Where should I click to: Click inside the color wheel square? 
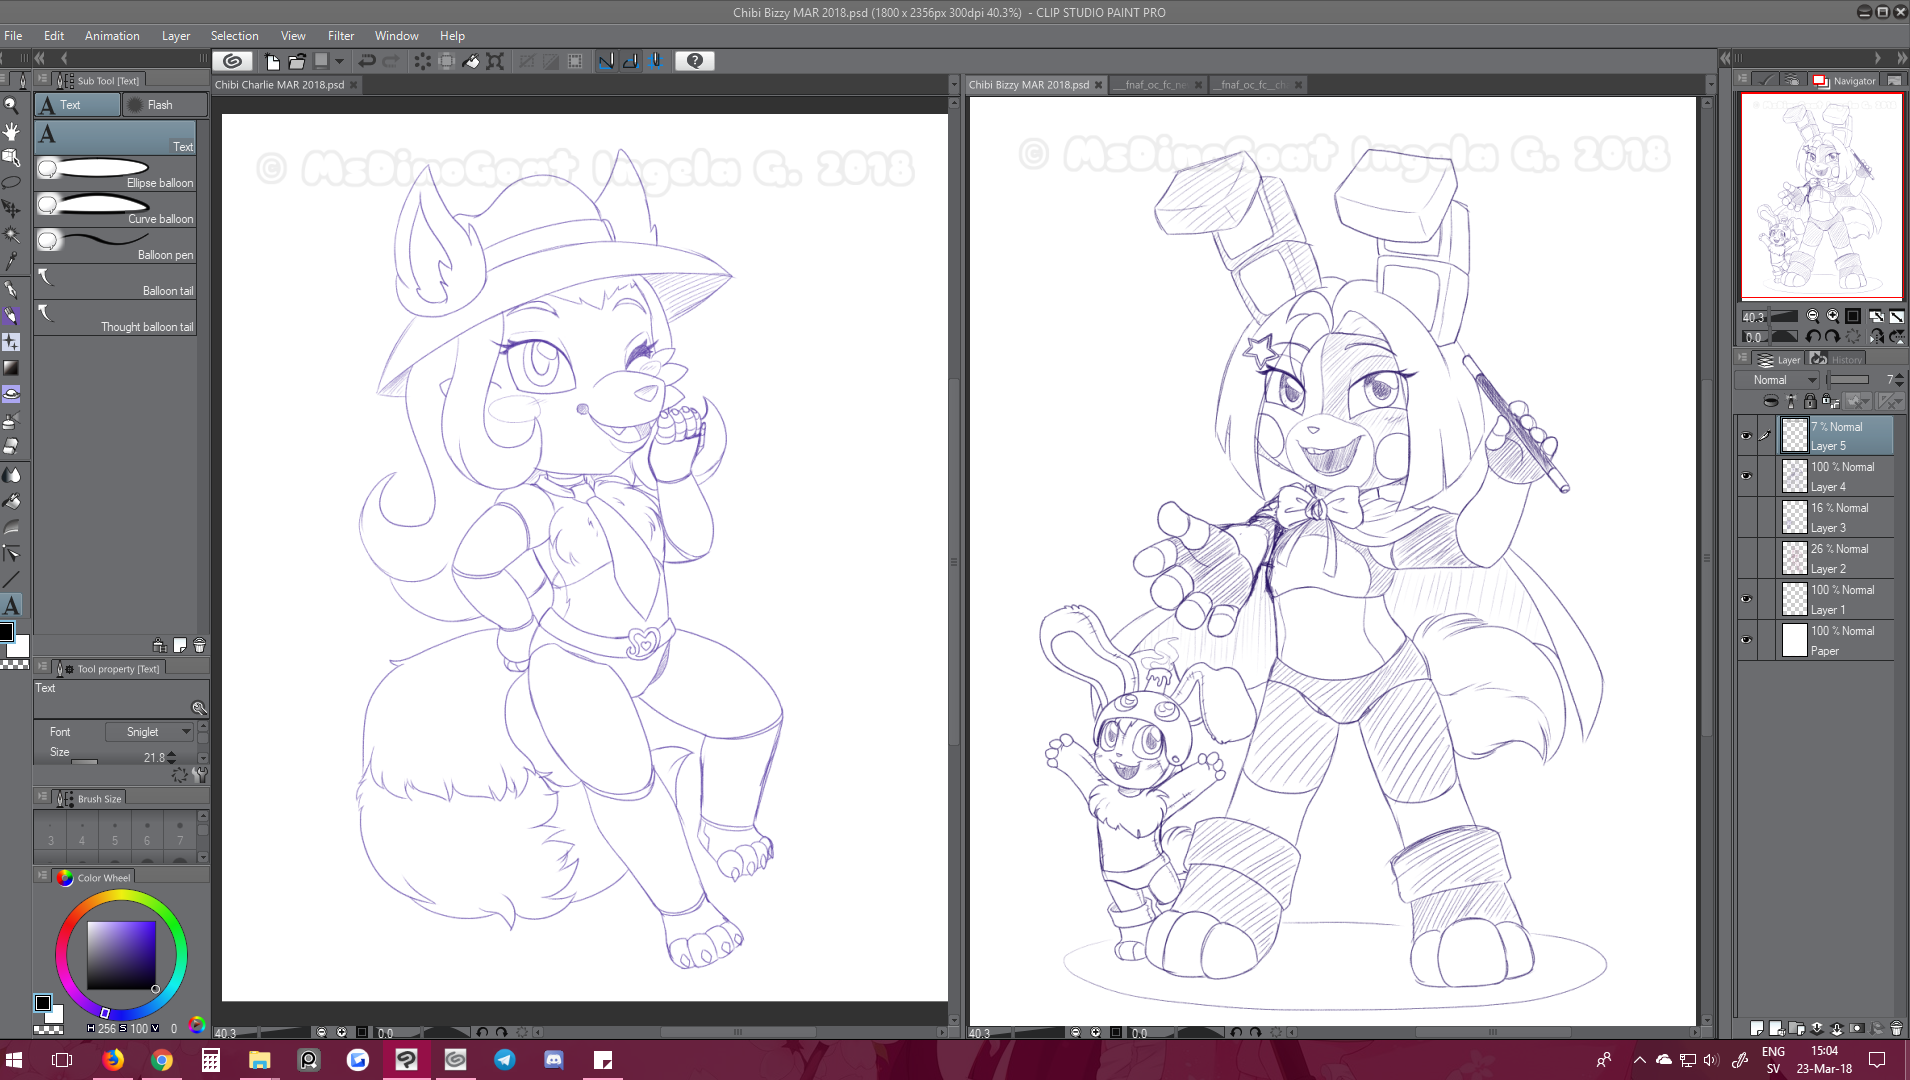(x=121, y=955)
